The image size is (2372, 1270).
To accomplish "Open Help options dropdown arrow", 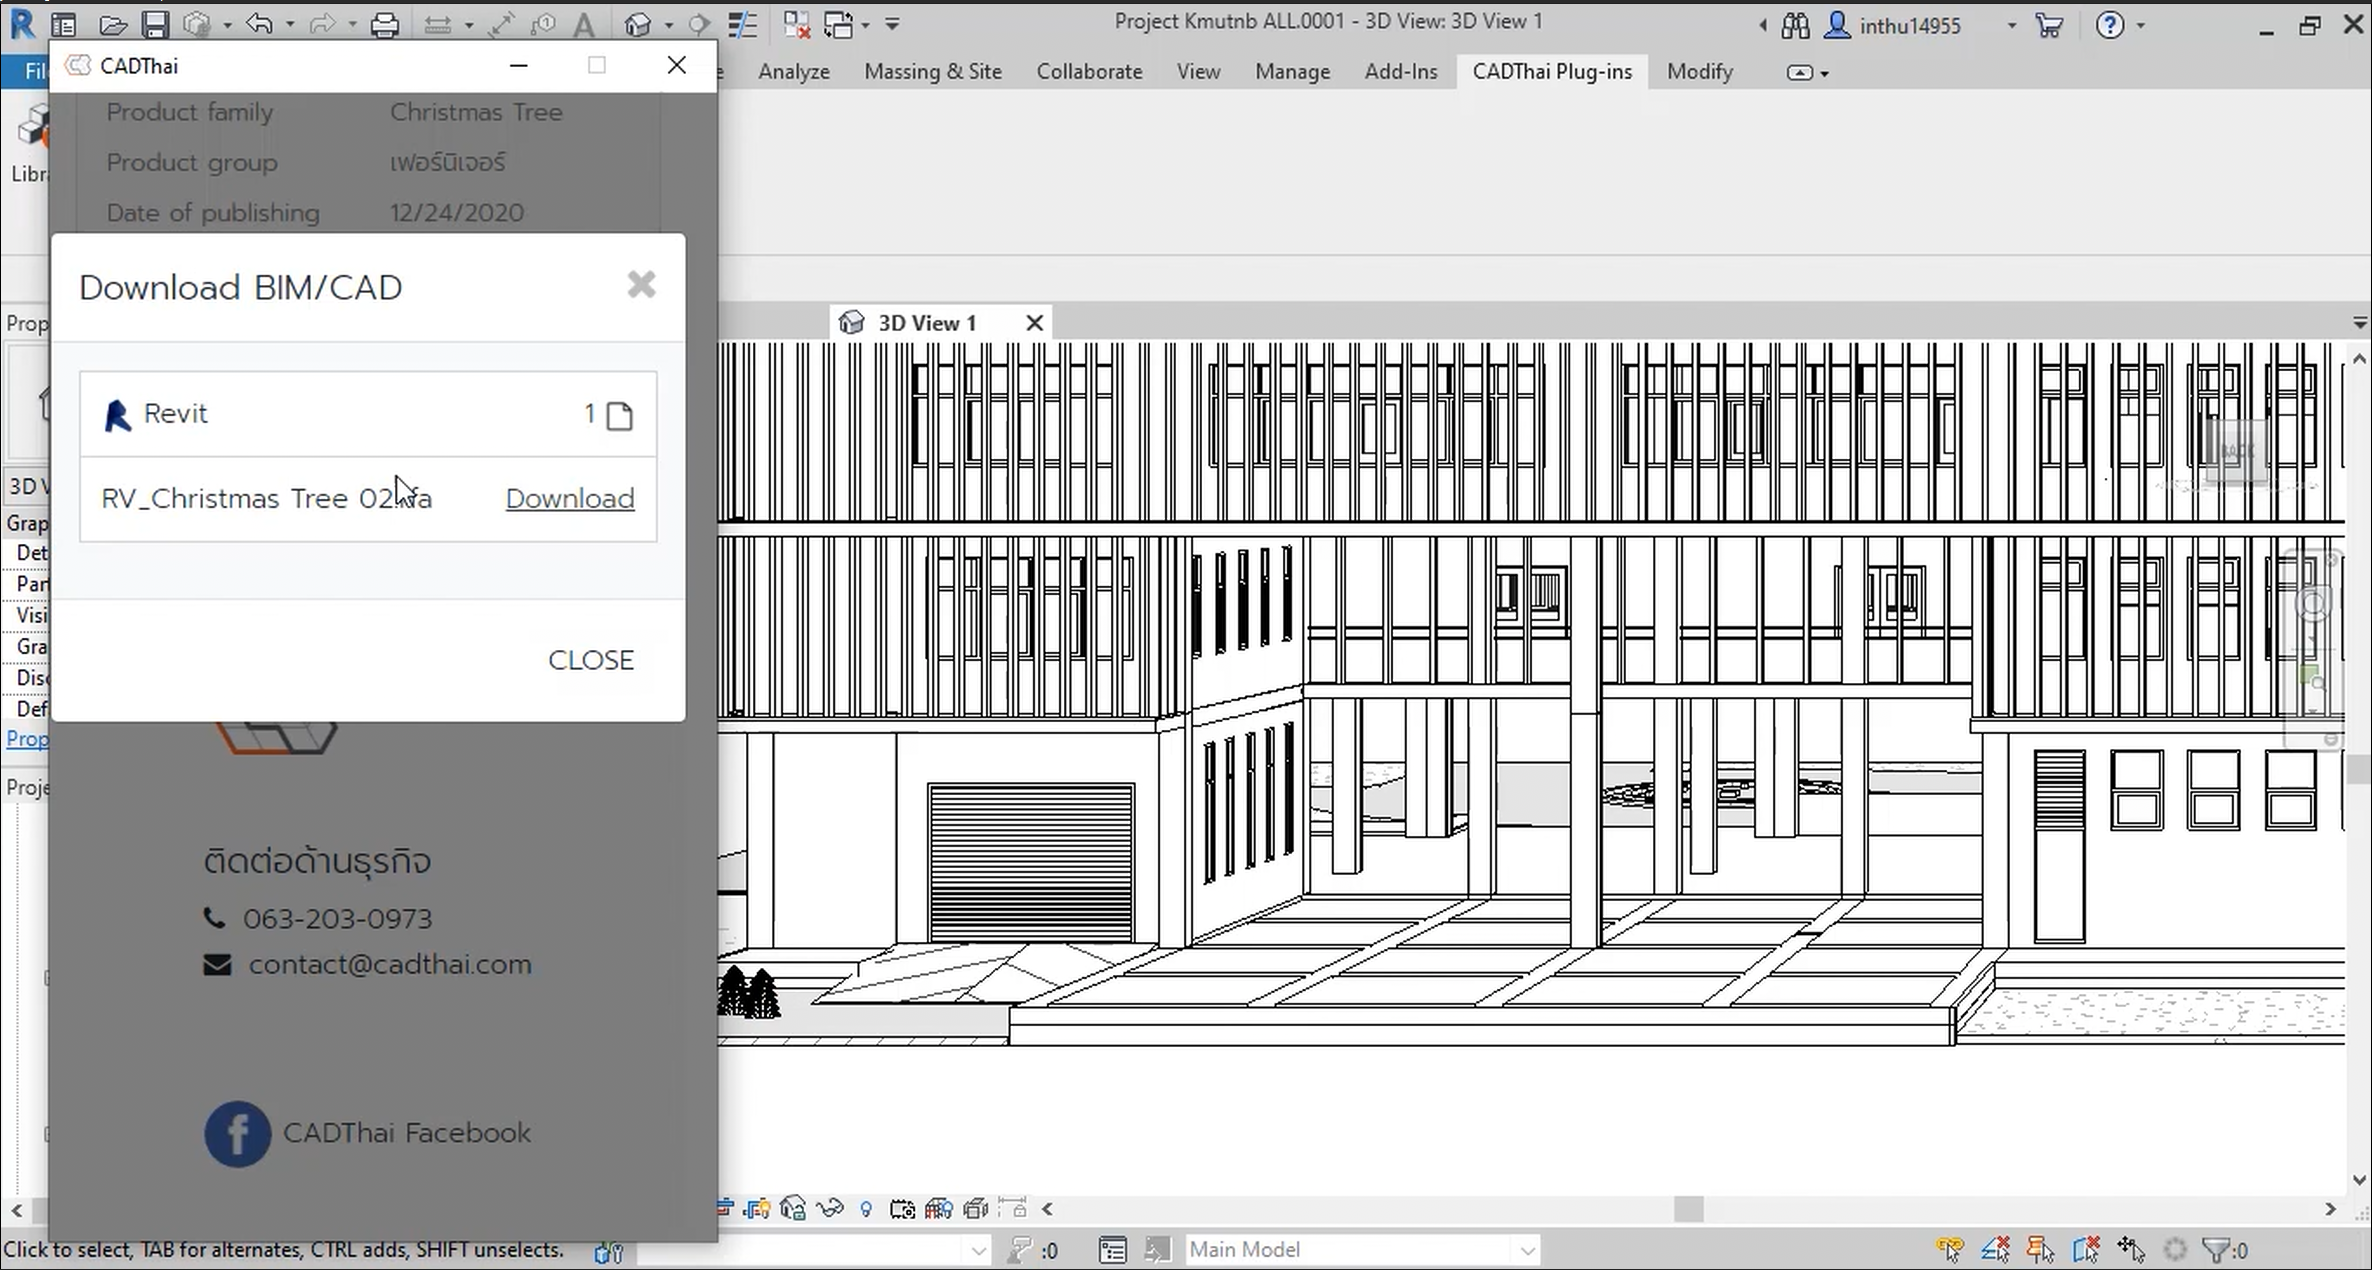I will point(2140,26).
